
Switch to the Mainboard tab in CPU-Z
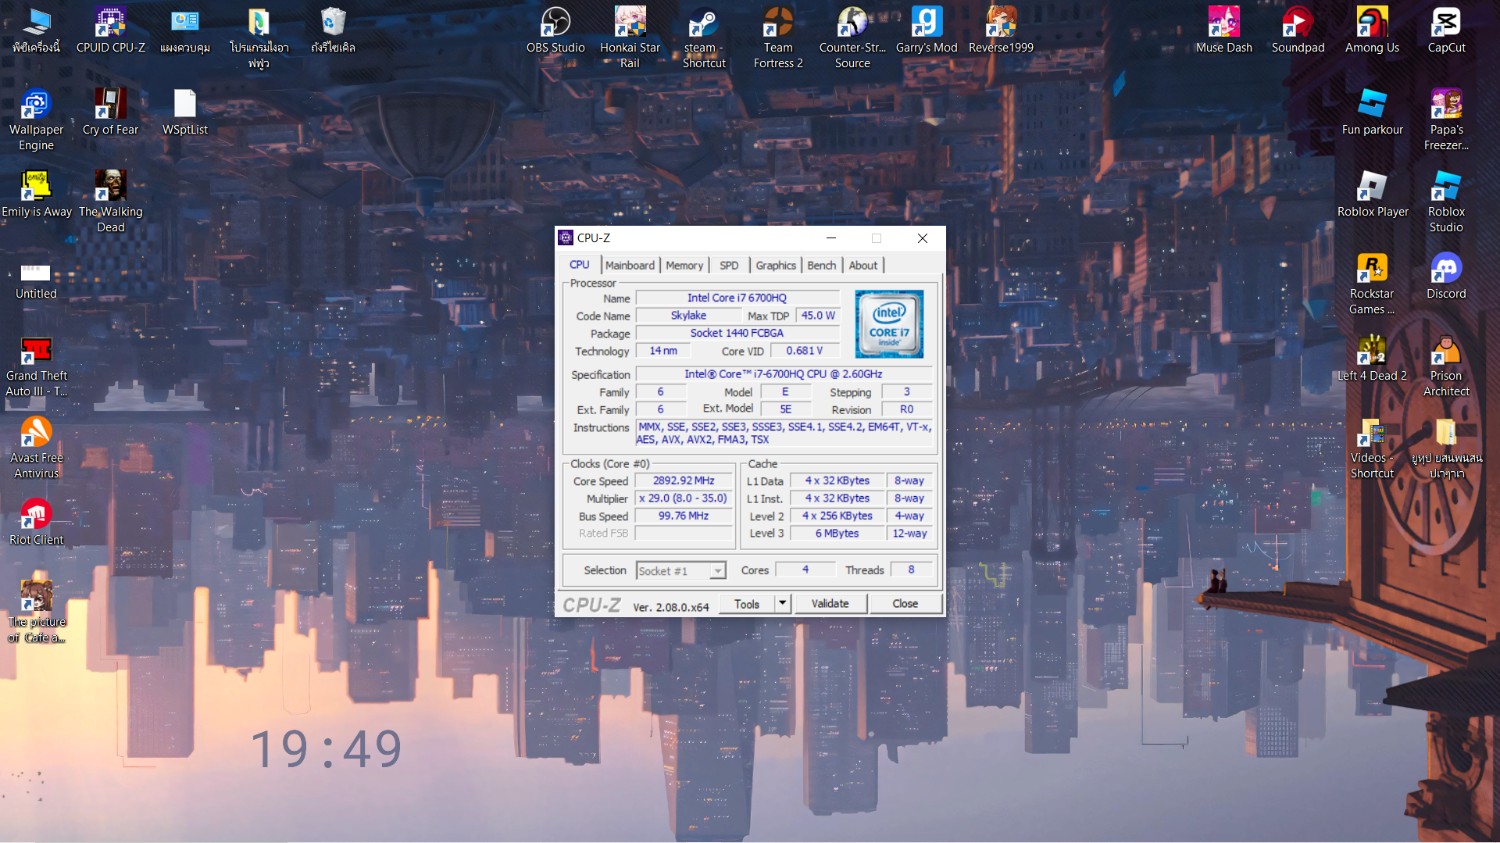[630, 265]
